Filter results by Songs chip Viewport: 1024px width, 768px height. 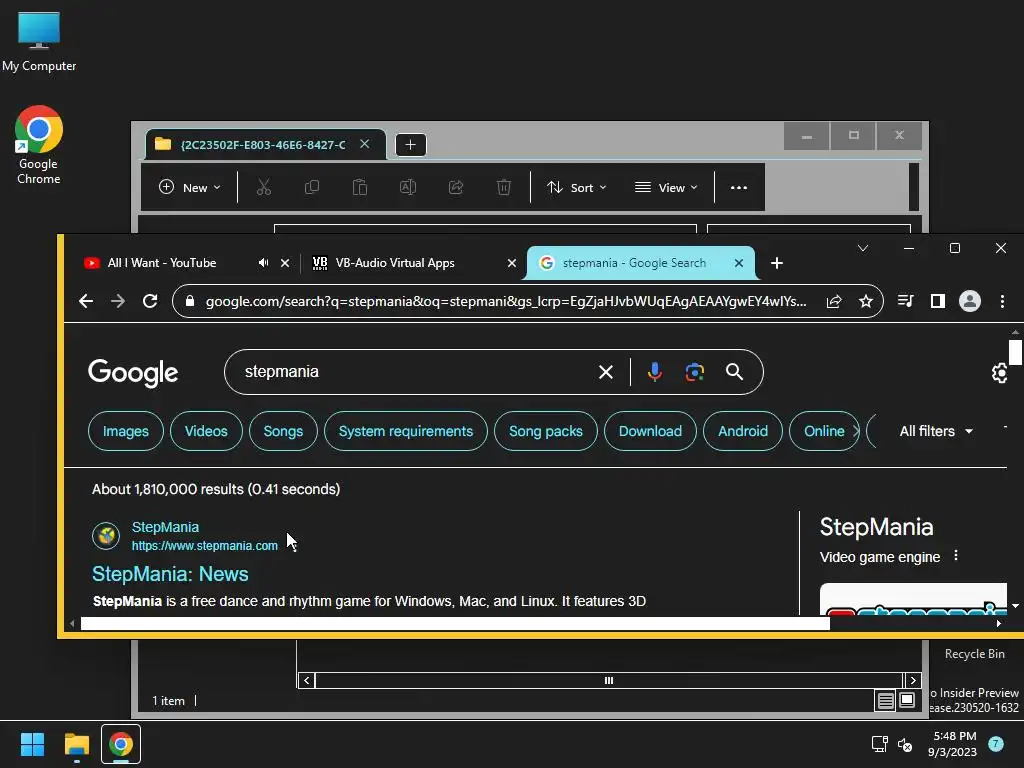[283, 431]
